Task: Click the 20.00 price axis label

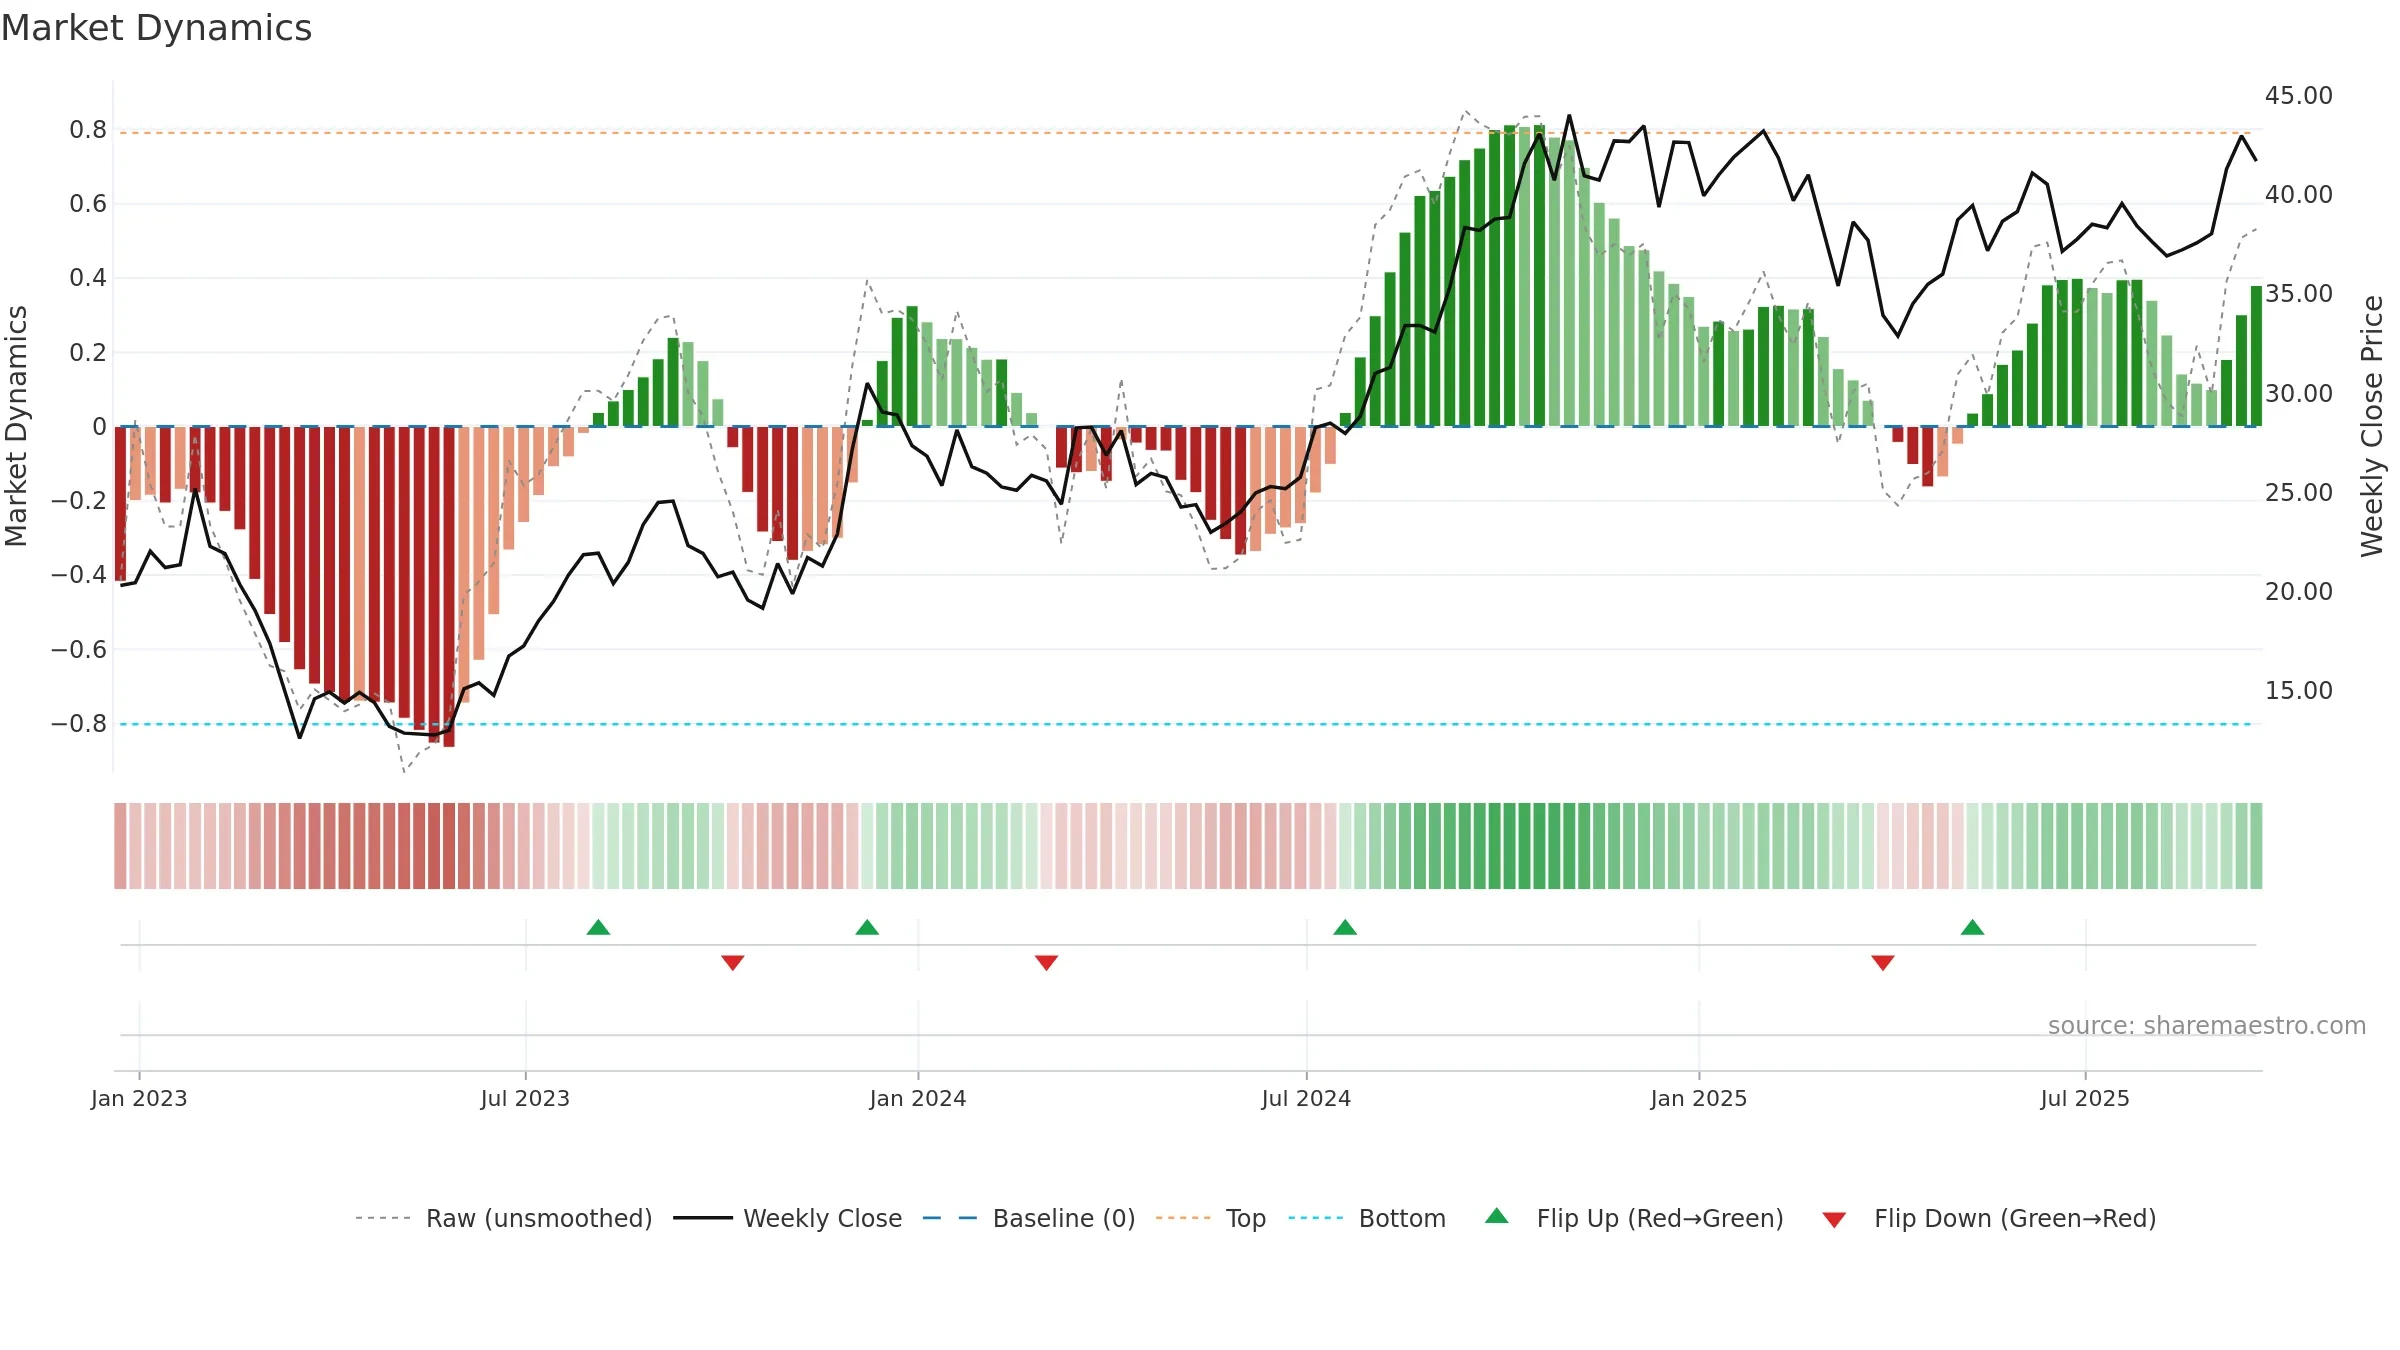Action: click(x=2298, y=591)
